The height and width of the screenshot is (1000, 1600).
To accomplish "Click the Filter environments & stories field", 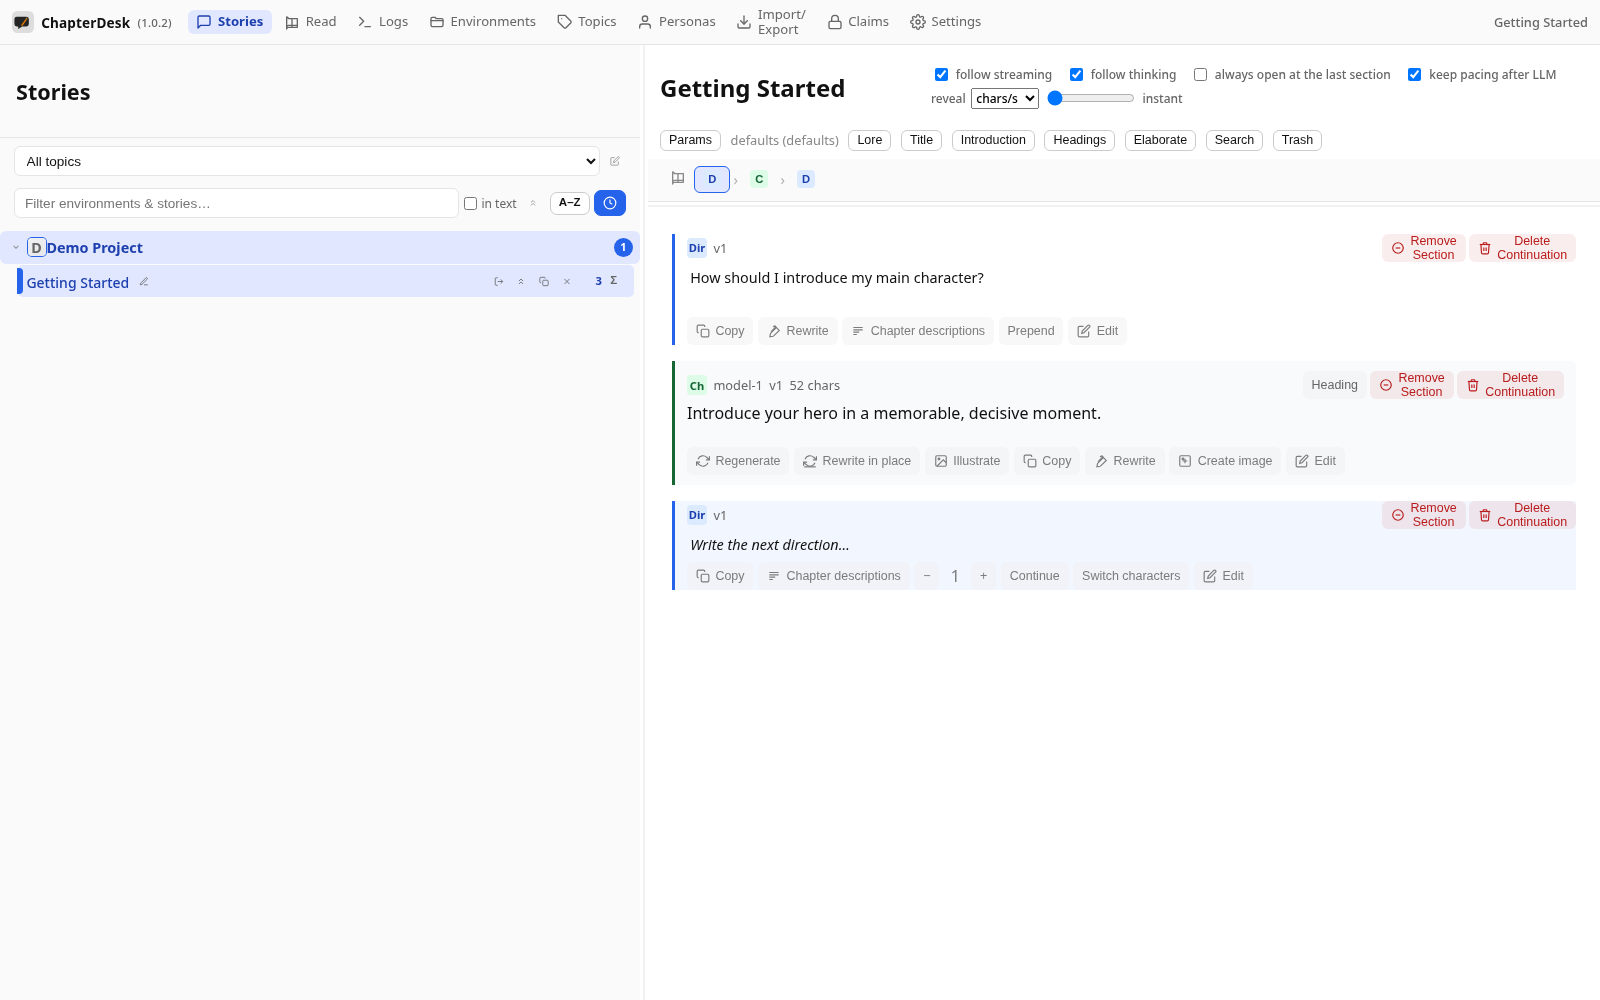I will tap(236, 203).
